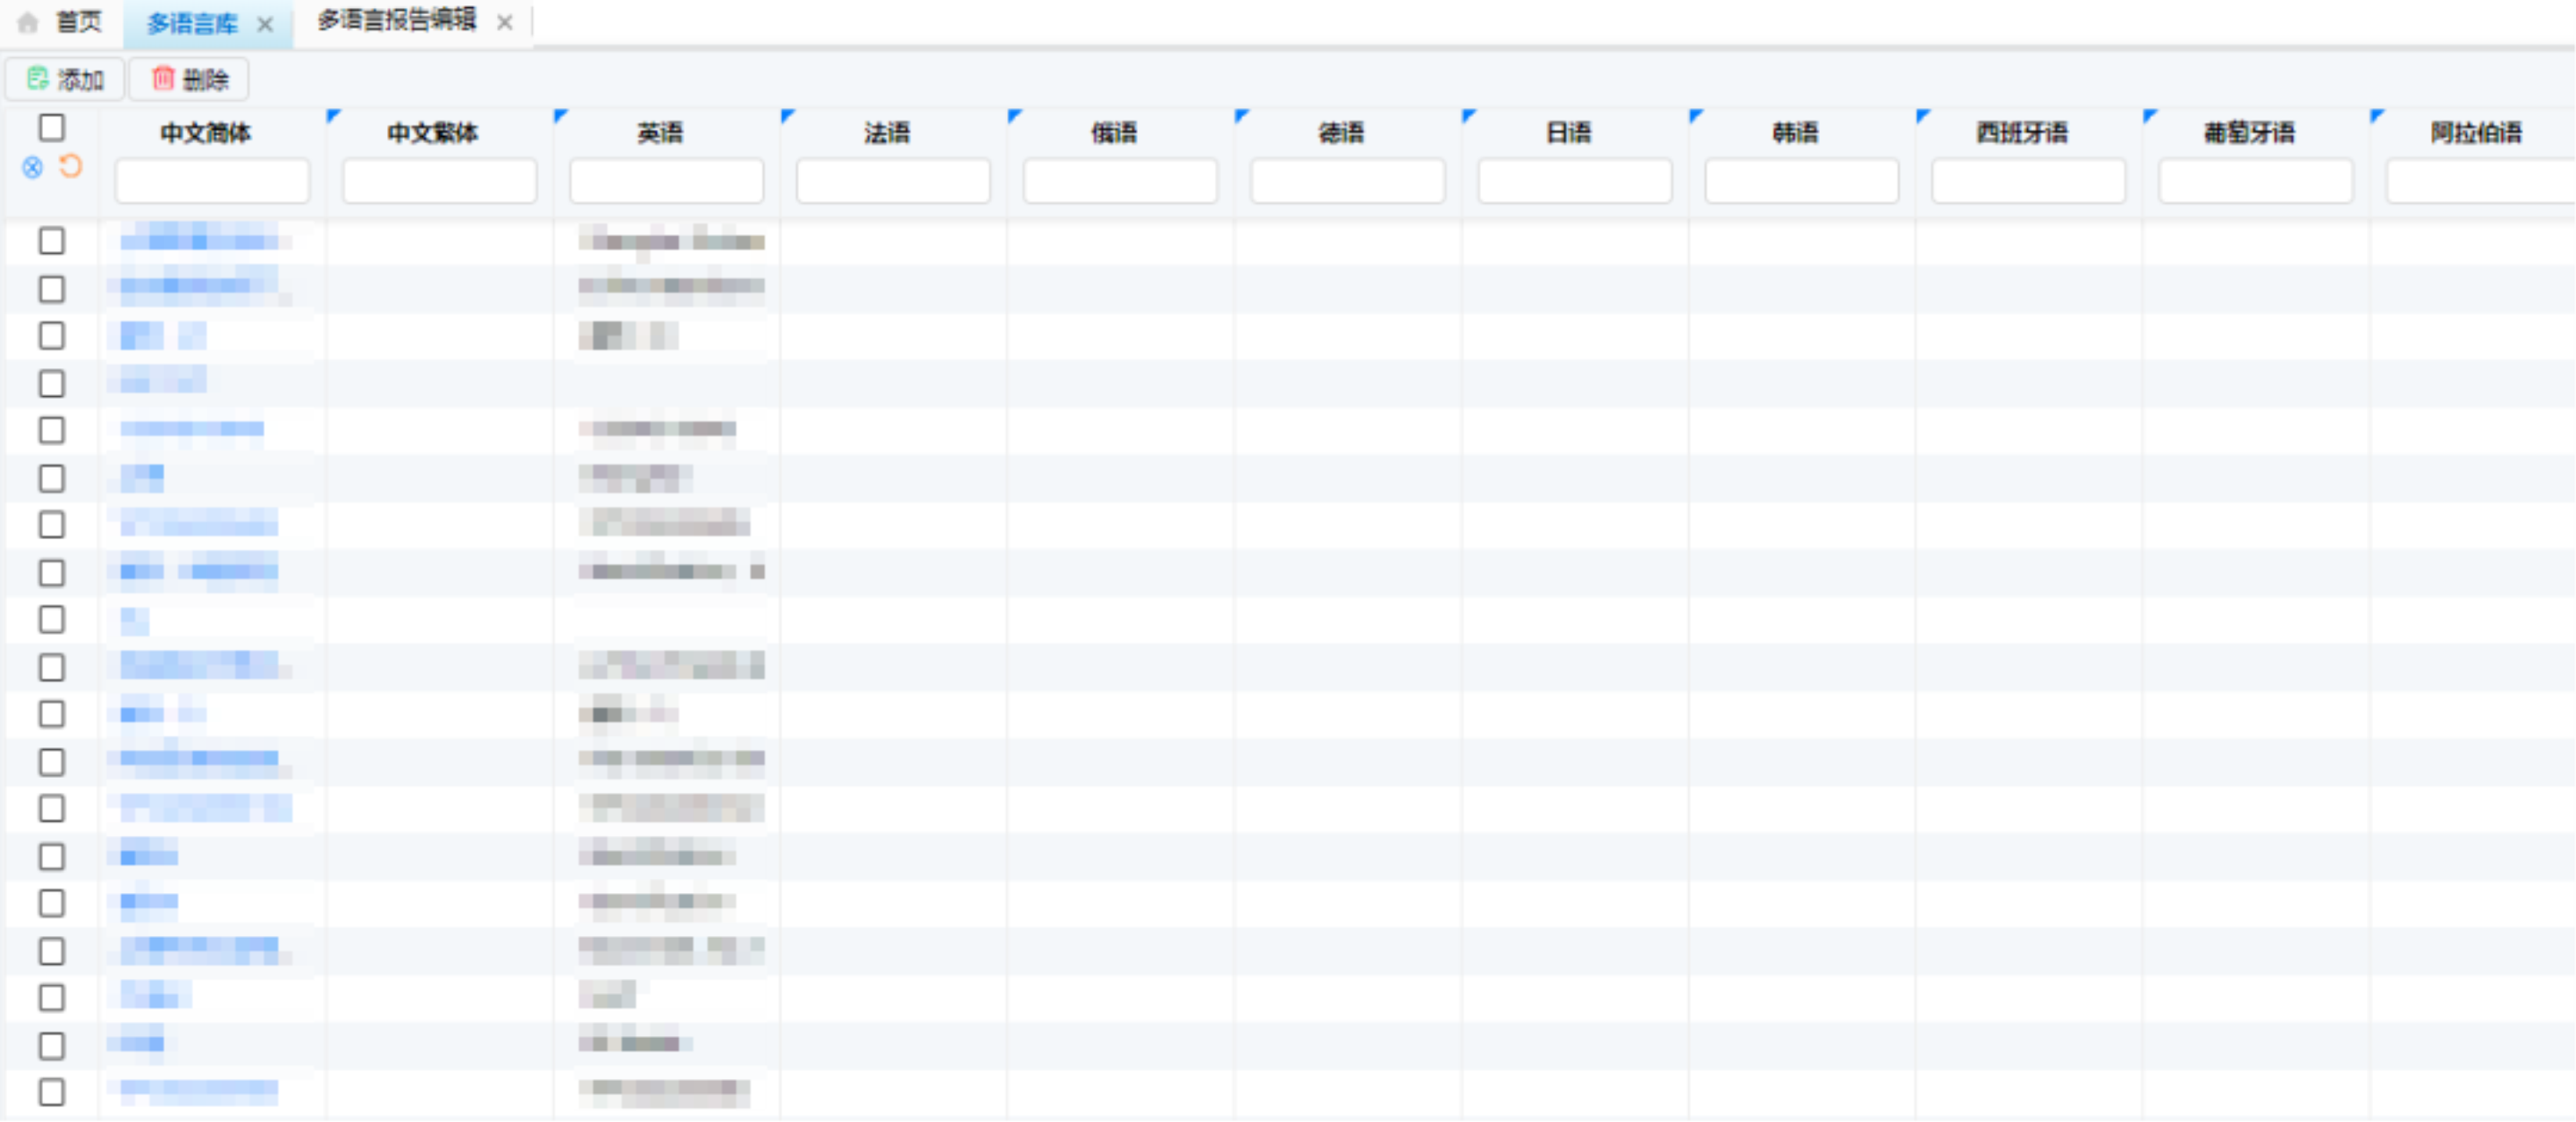Focus the 韩语 filter input
Screen dimensions: 2576x1122
pos(1801,181)
